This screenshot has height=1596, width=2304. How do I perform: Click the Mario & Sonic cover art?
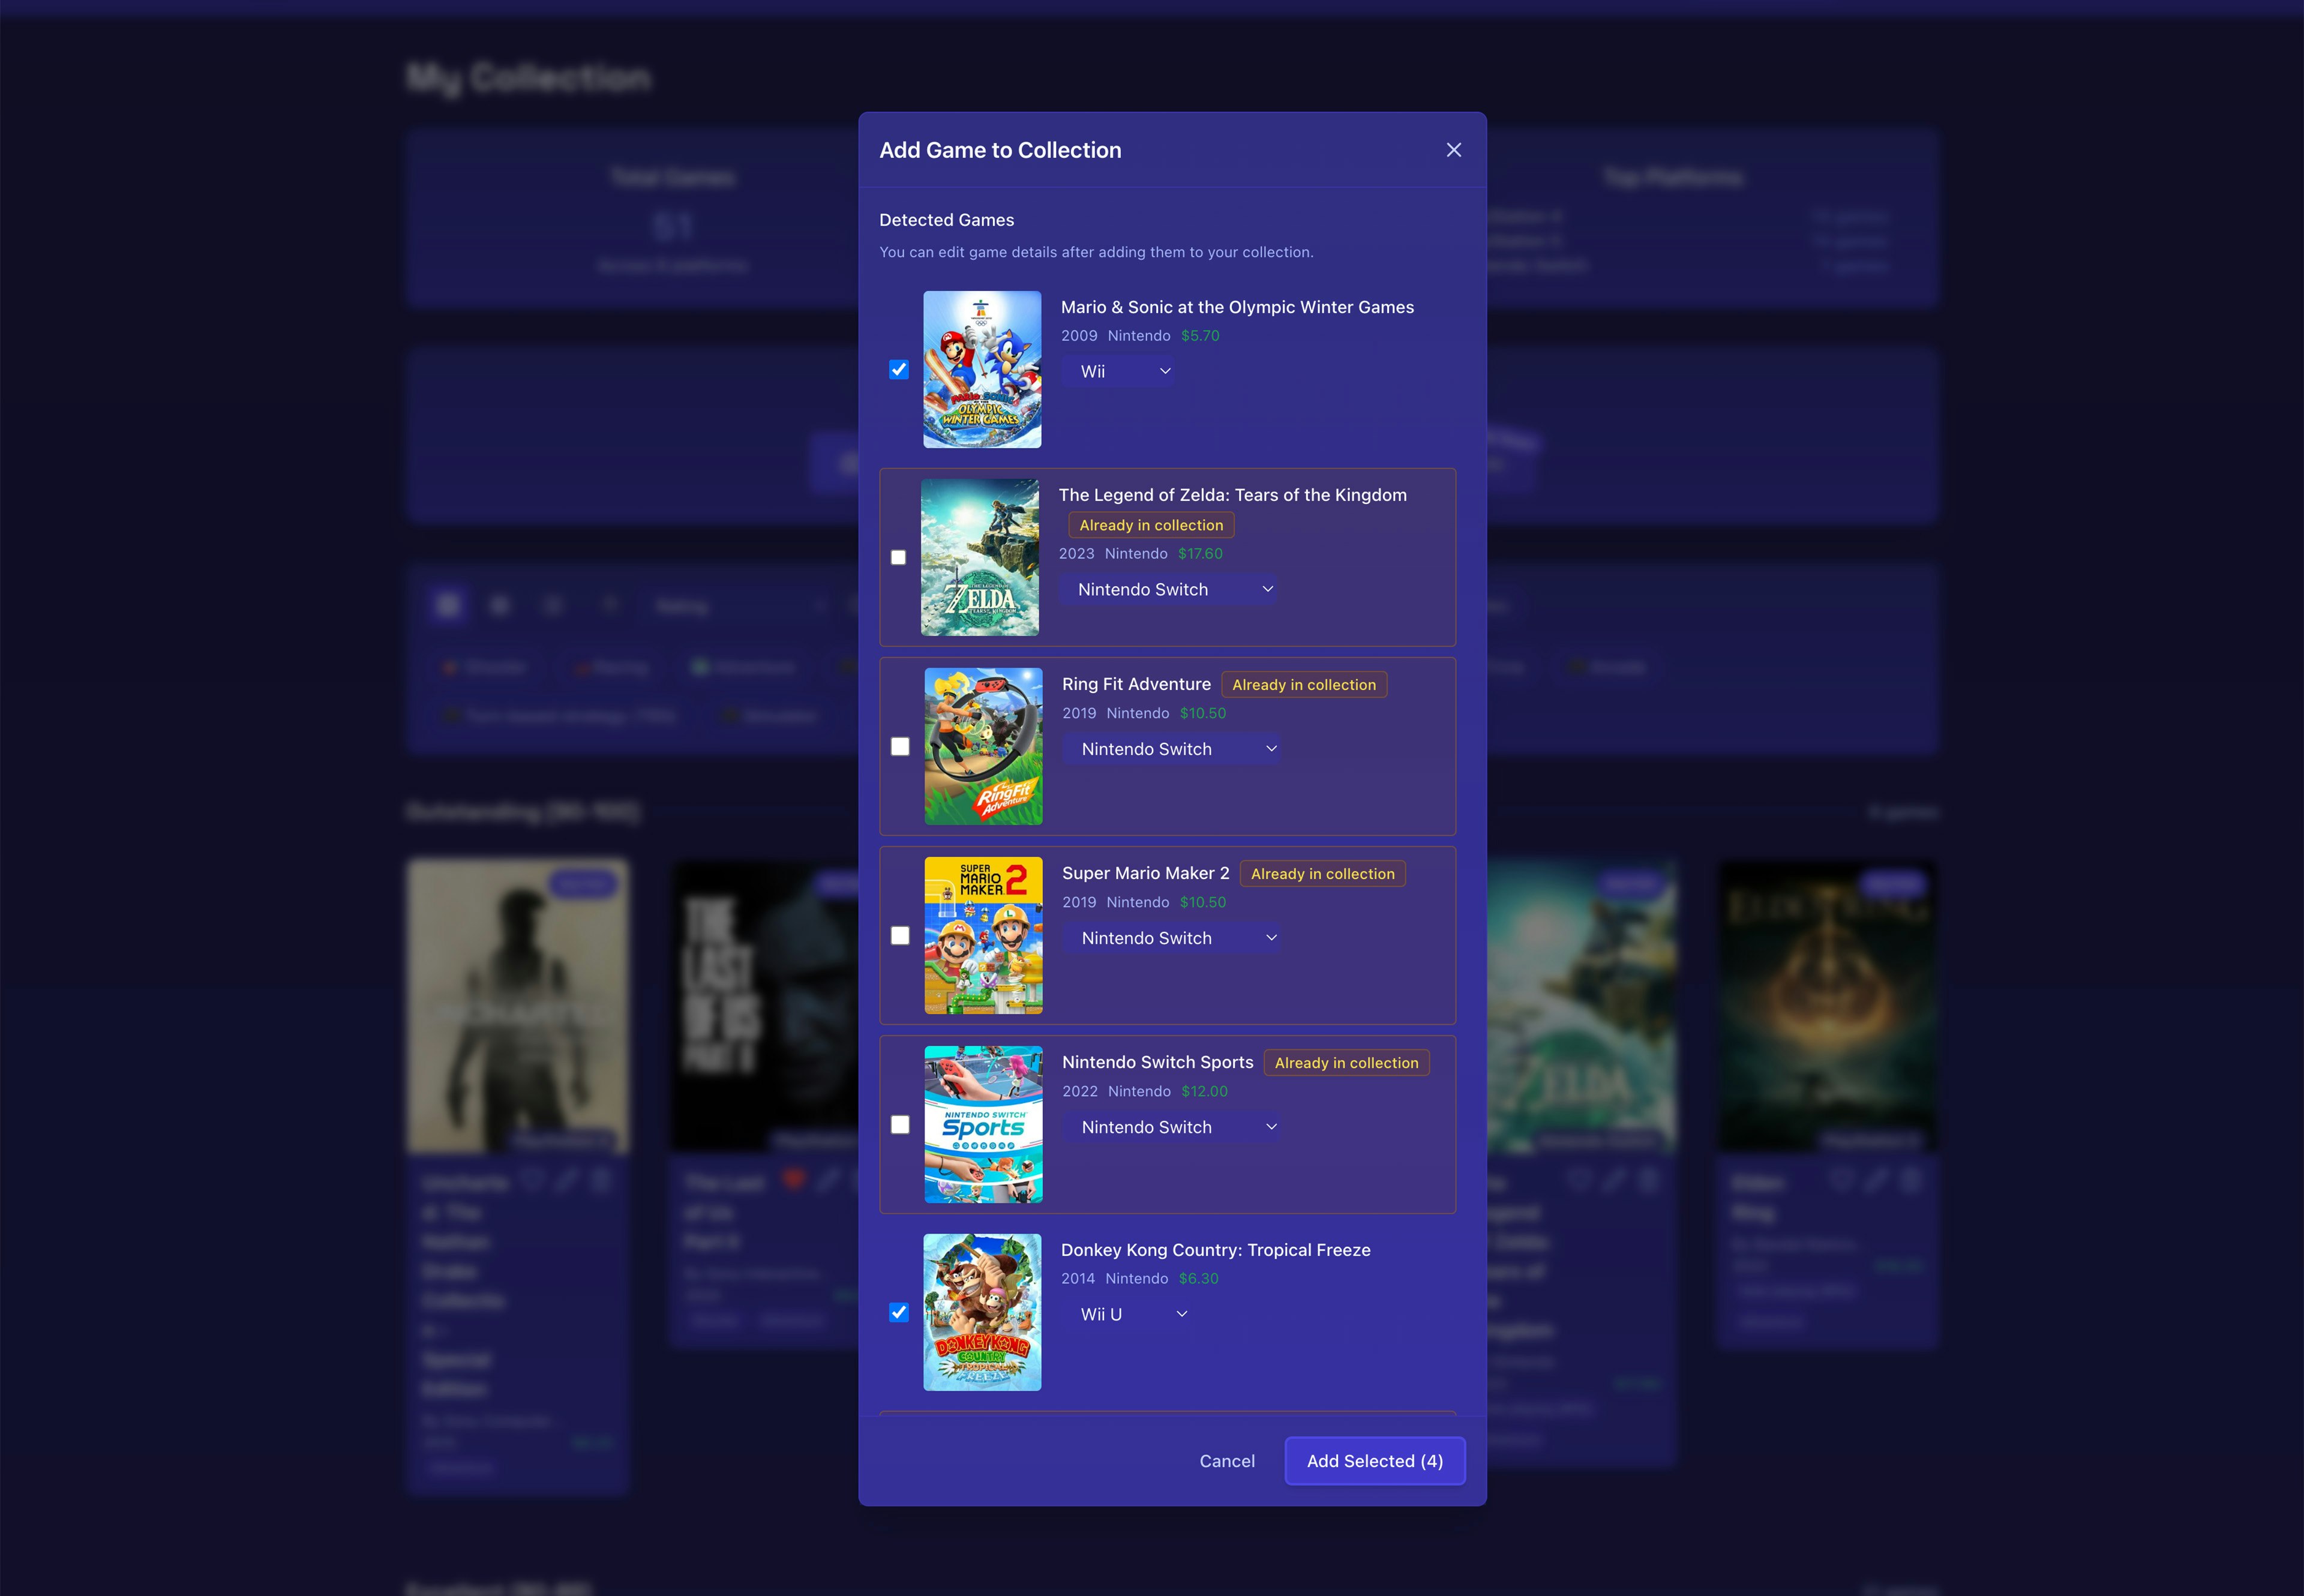click(982, 370)
